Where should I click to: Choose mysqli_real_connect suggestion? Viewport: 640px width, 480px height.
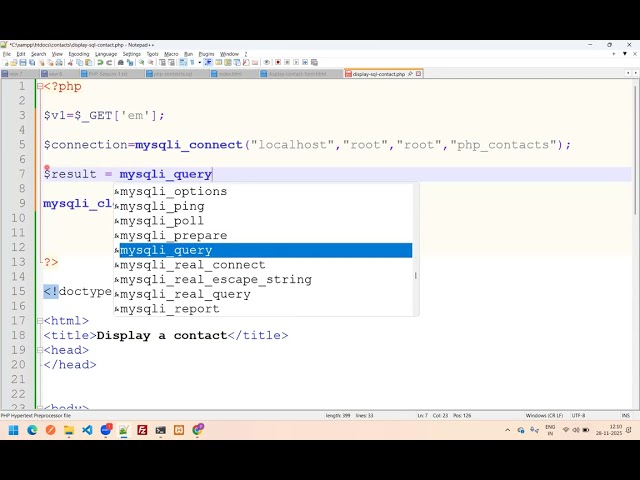click(x=263, y=265)
